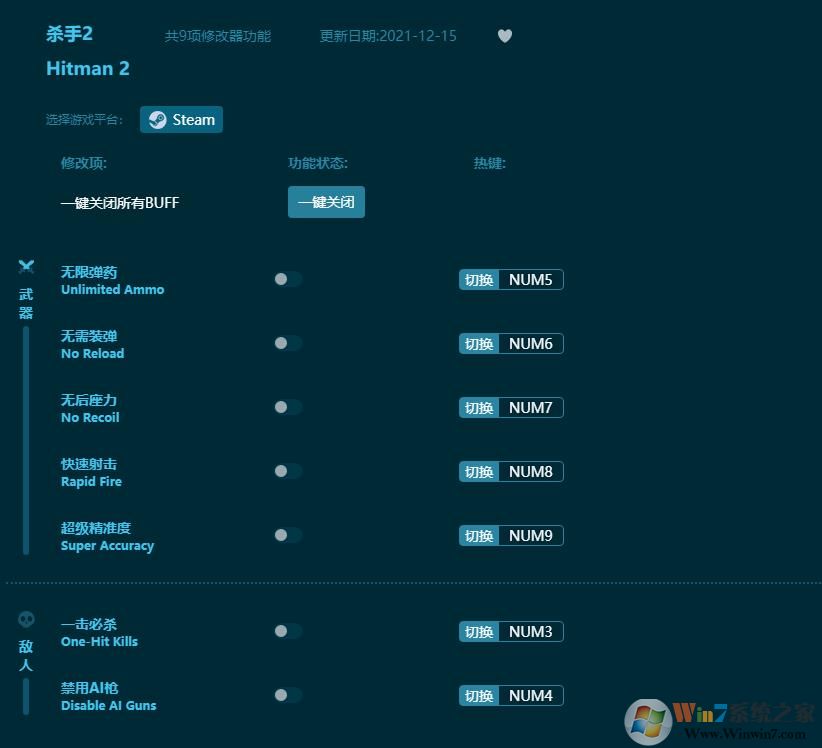Screen dimensions: 822x748
Task: Enable the Disable AI Guns toggle
Action: coord(287,695)
